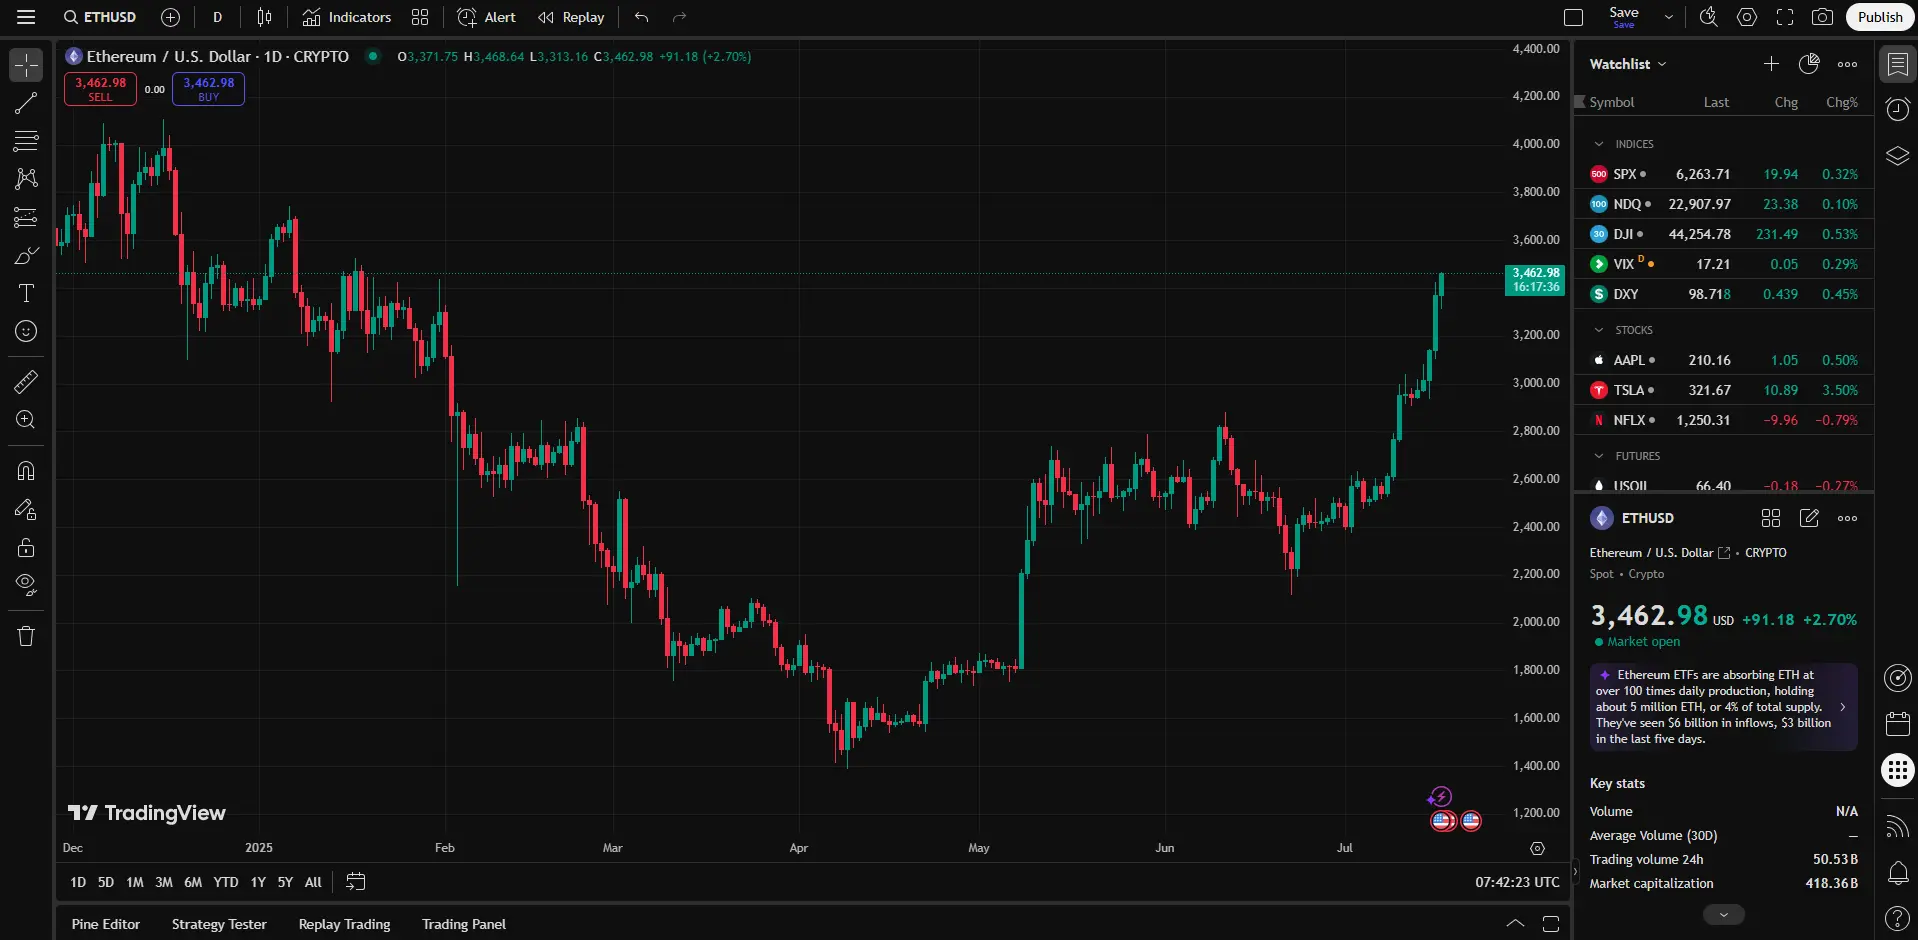The height and width of the screenshot is (940, 1918).
Task: Open the Fibonacci retracement tools
Action: pos(26,141)
